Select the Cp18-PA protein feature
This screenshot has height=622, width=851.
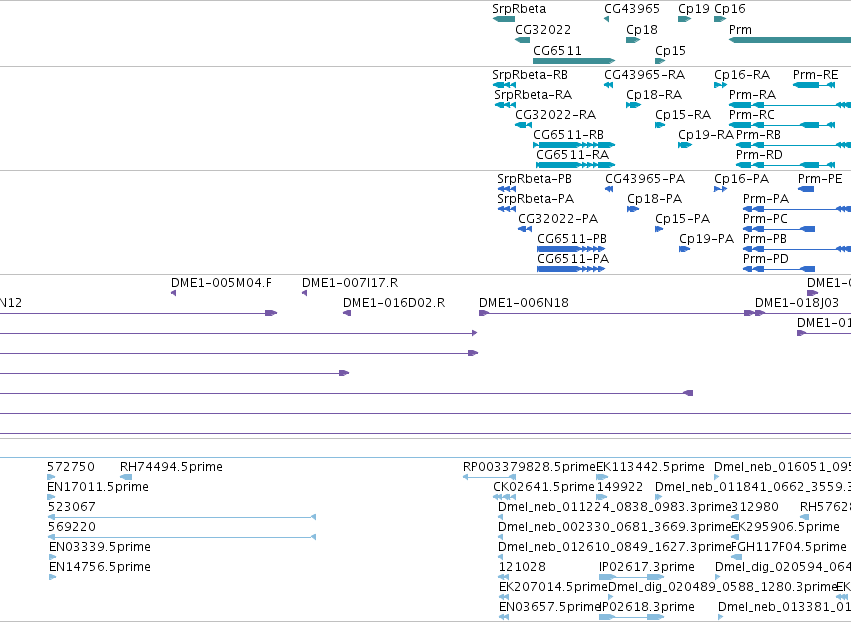(633, 209)
